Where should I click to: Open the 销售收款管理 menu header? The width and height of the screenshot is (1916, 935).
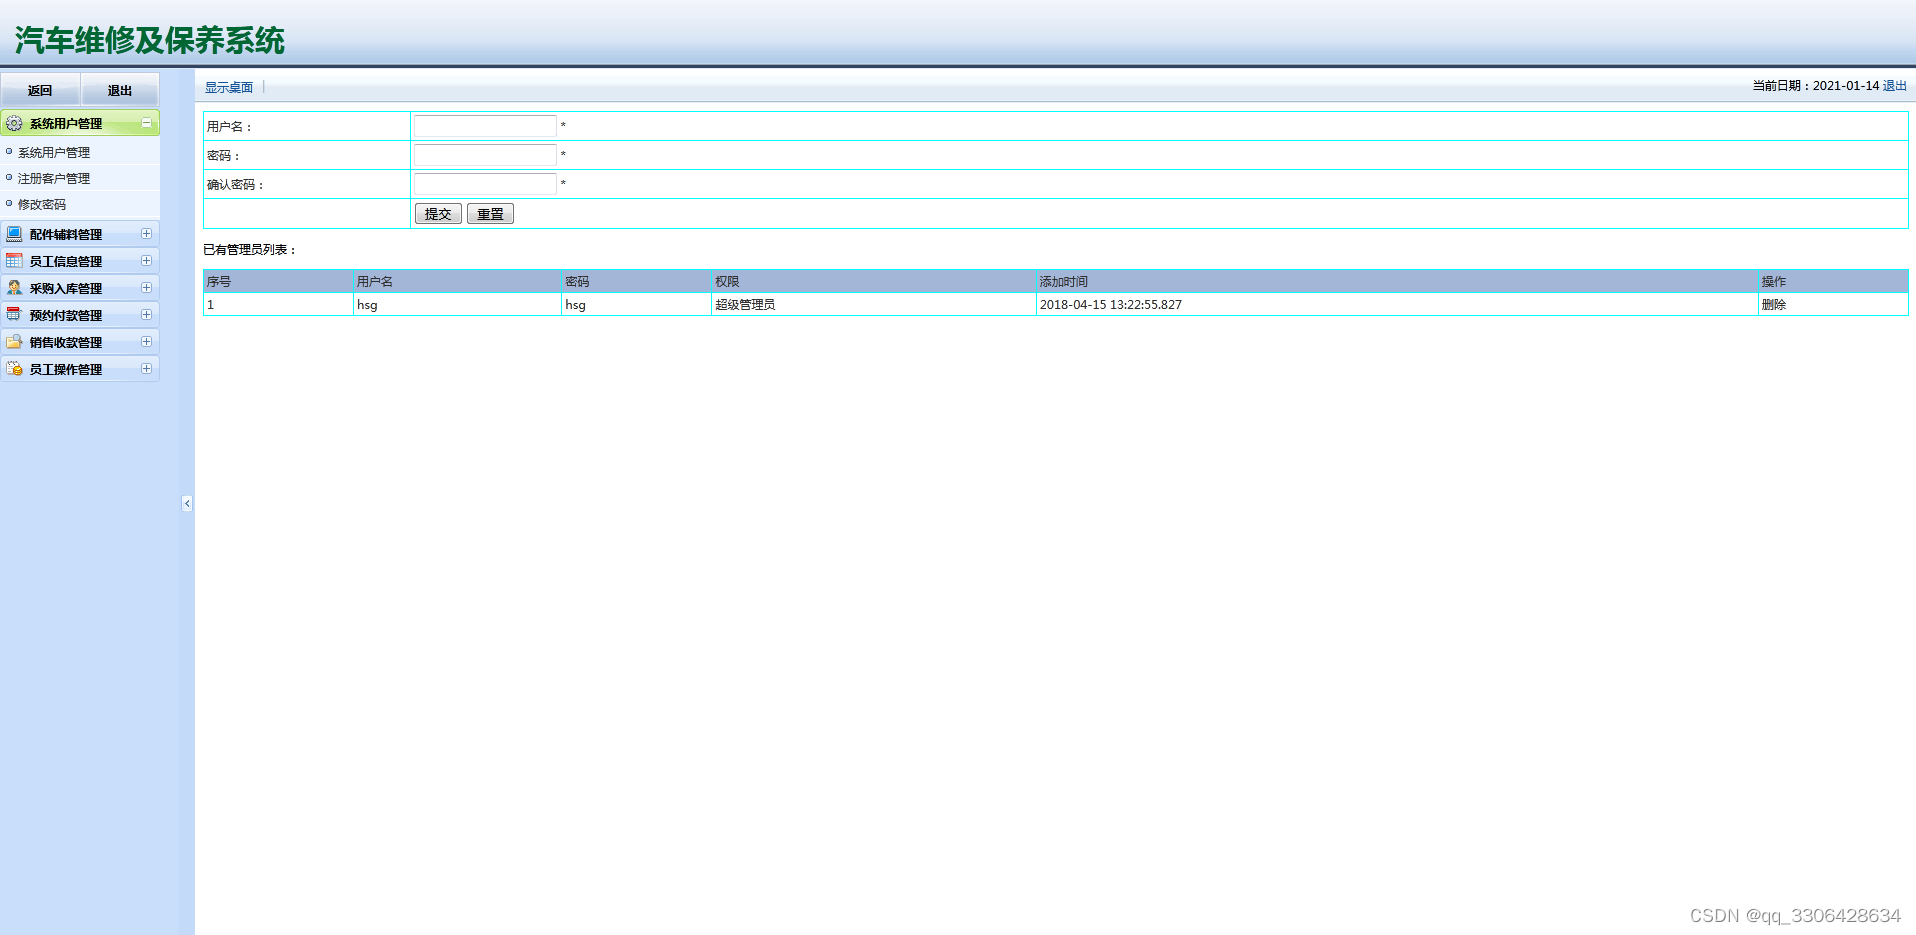point(80,342)
